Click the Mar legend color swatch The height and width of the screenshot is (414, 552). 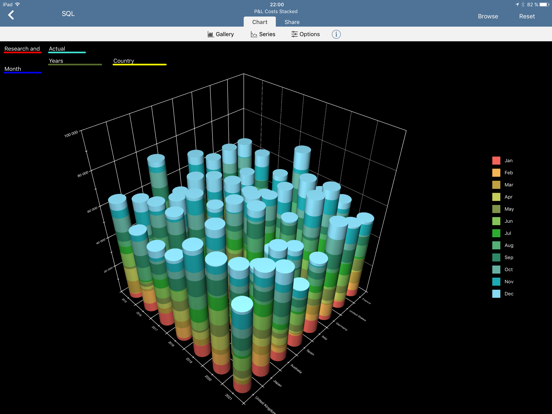(496, 185)
